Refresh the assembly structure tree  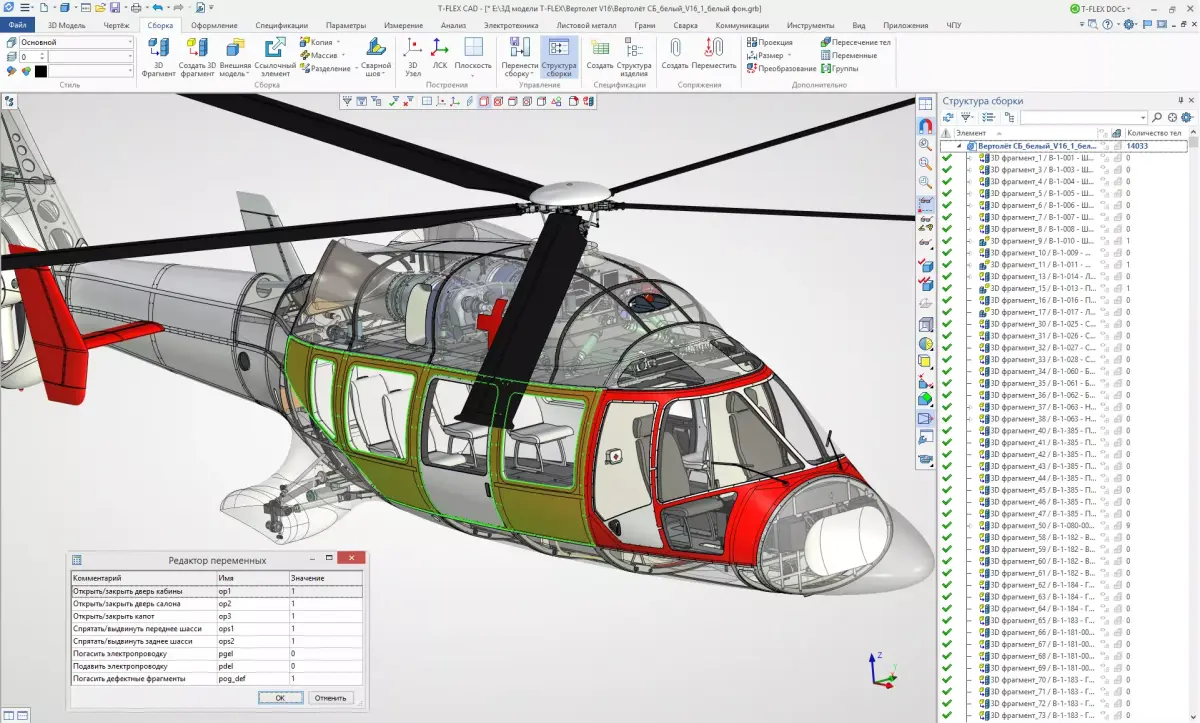[x=948, y=118]
